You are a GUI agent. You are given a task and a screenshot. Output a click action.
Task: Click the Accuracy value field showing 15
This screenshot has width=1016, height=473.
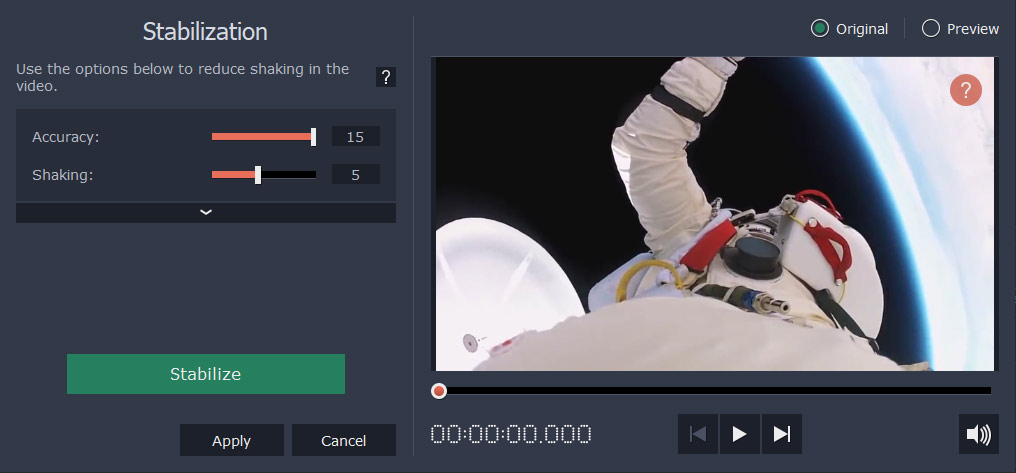point(356,137)
